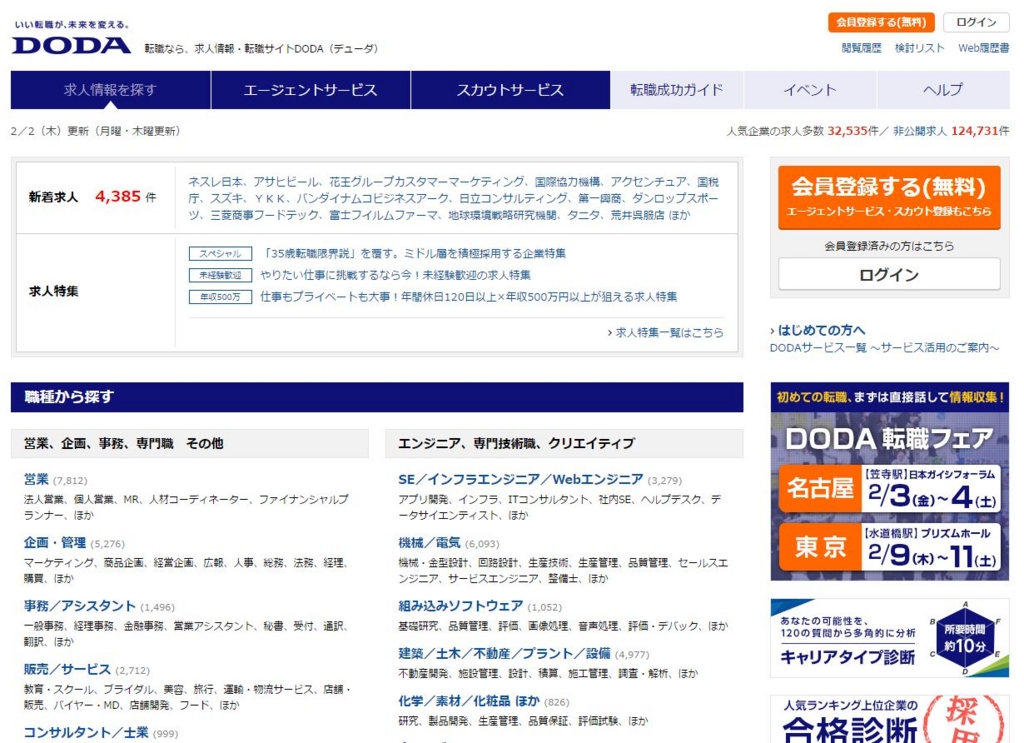1024x743 pixels.
Task: Open DODAサービス一覧 guide link
Action: (884, 348)
